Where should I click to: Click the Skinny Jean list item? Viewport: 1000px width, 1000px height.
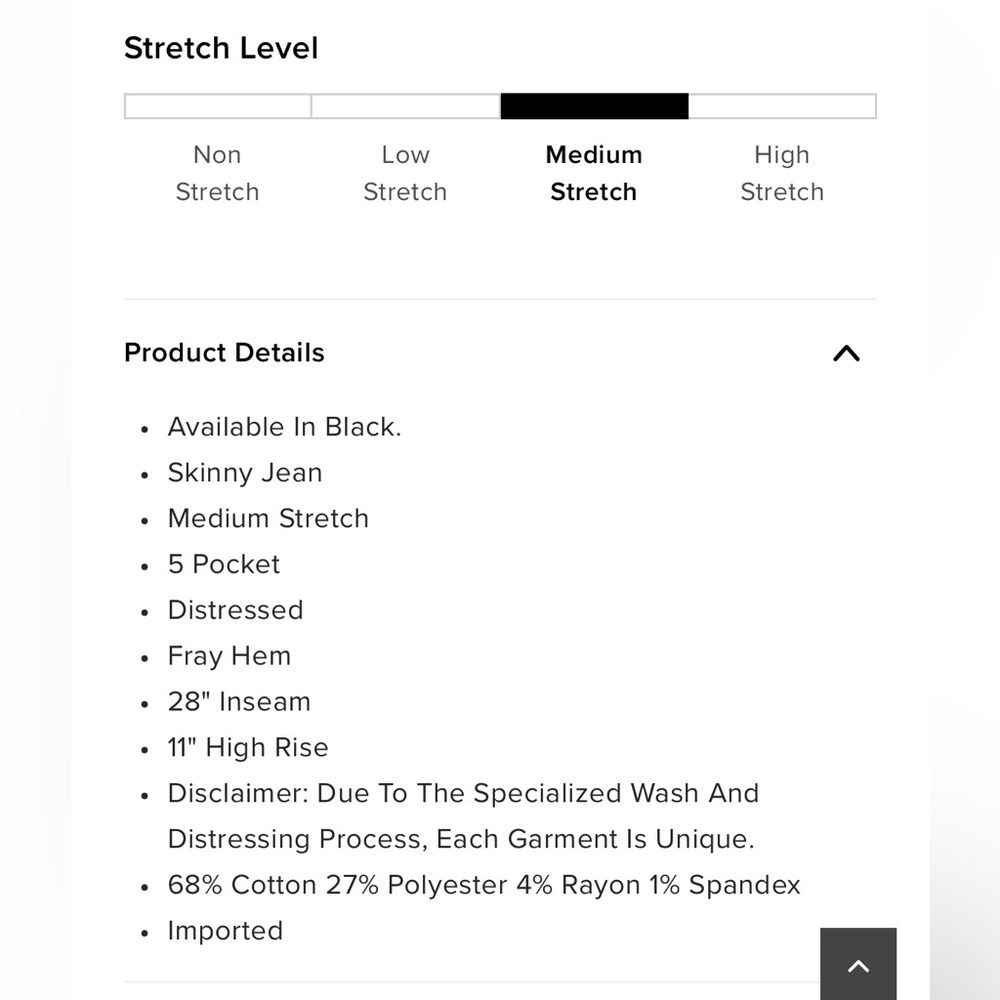[245, 473]
